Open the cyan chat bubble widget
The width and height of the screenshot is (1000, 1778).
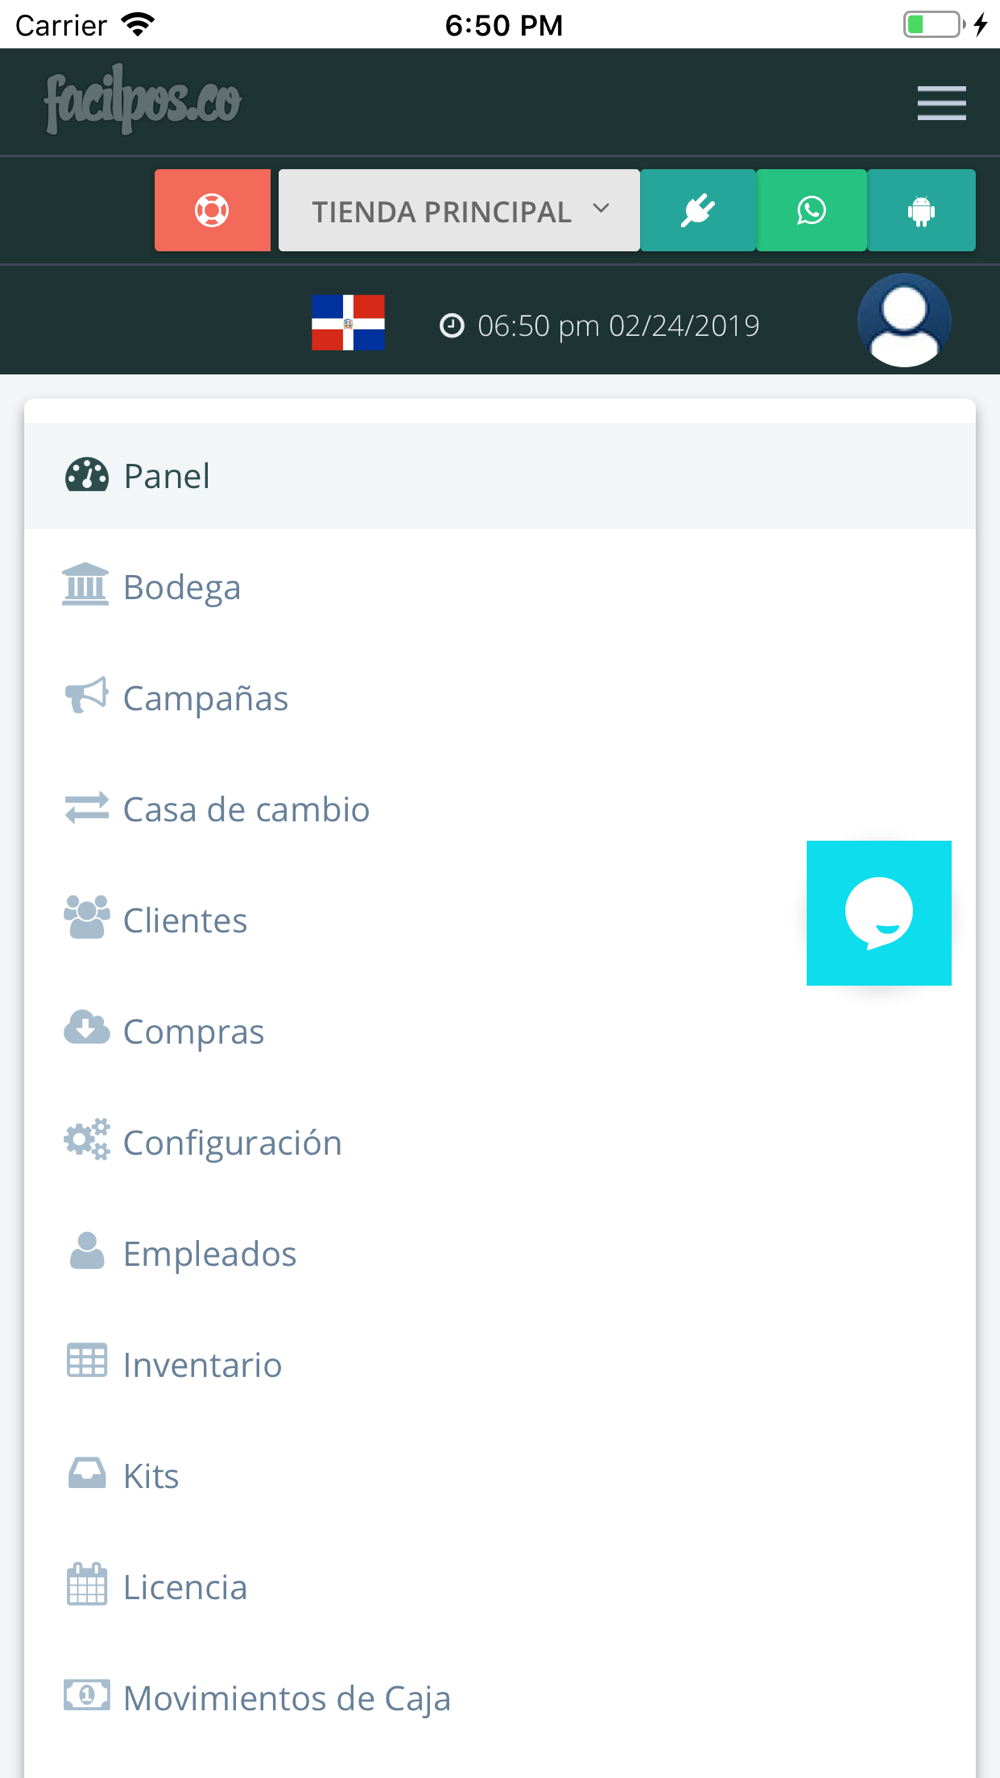click(879, 913)
